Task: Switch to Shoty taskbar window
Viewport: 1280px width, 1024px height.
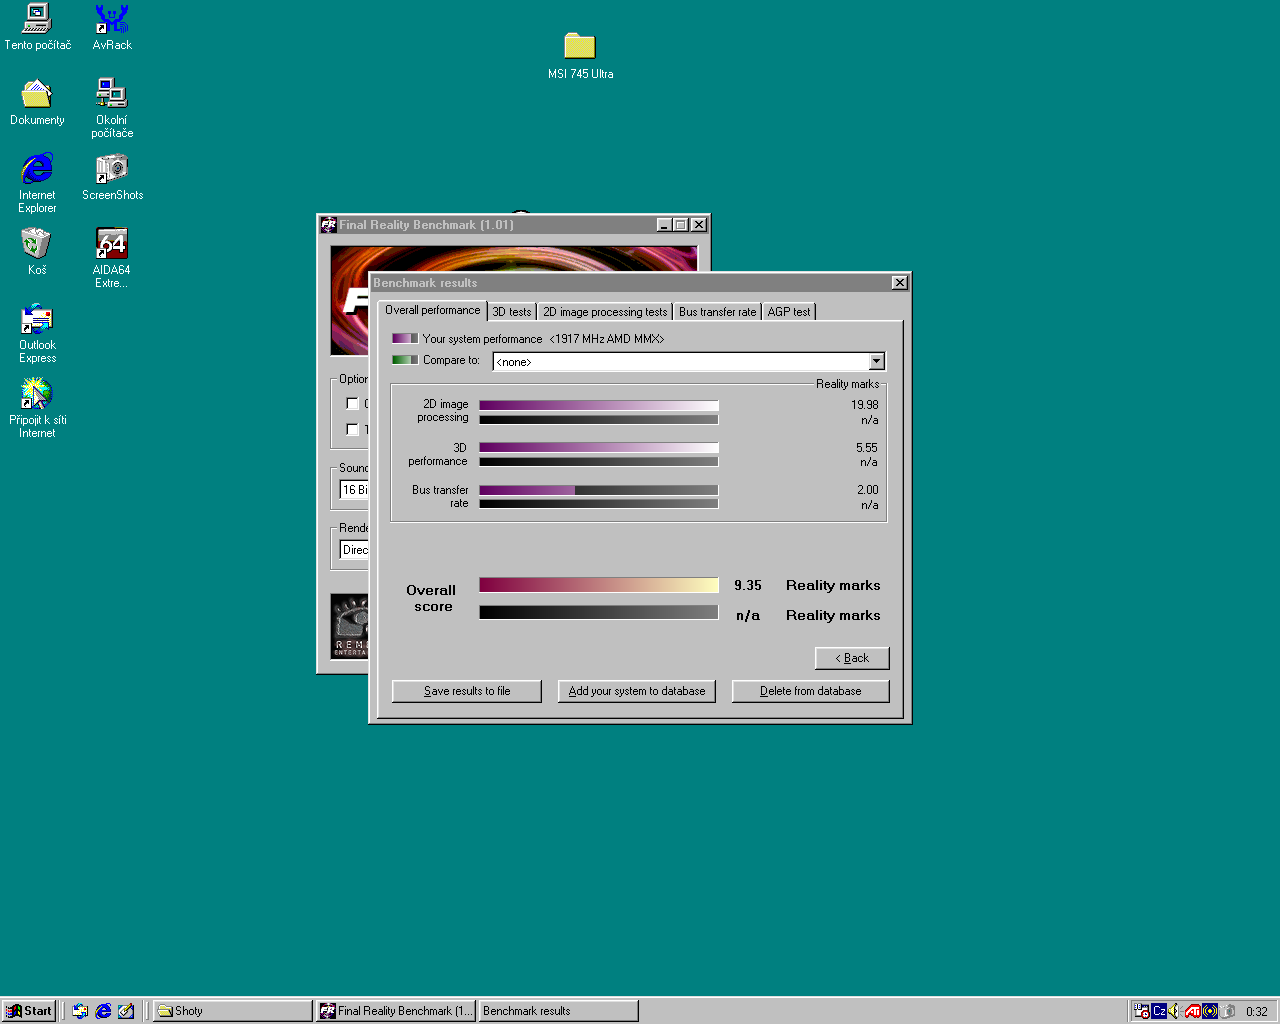Action: 232,1011
